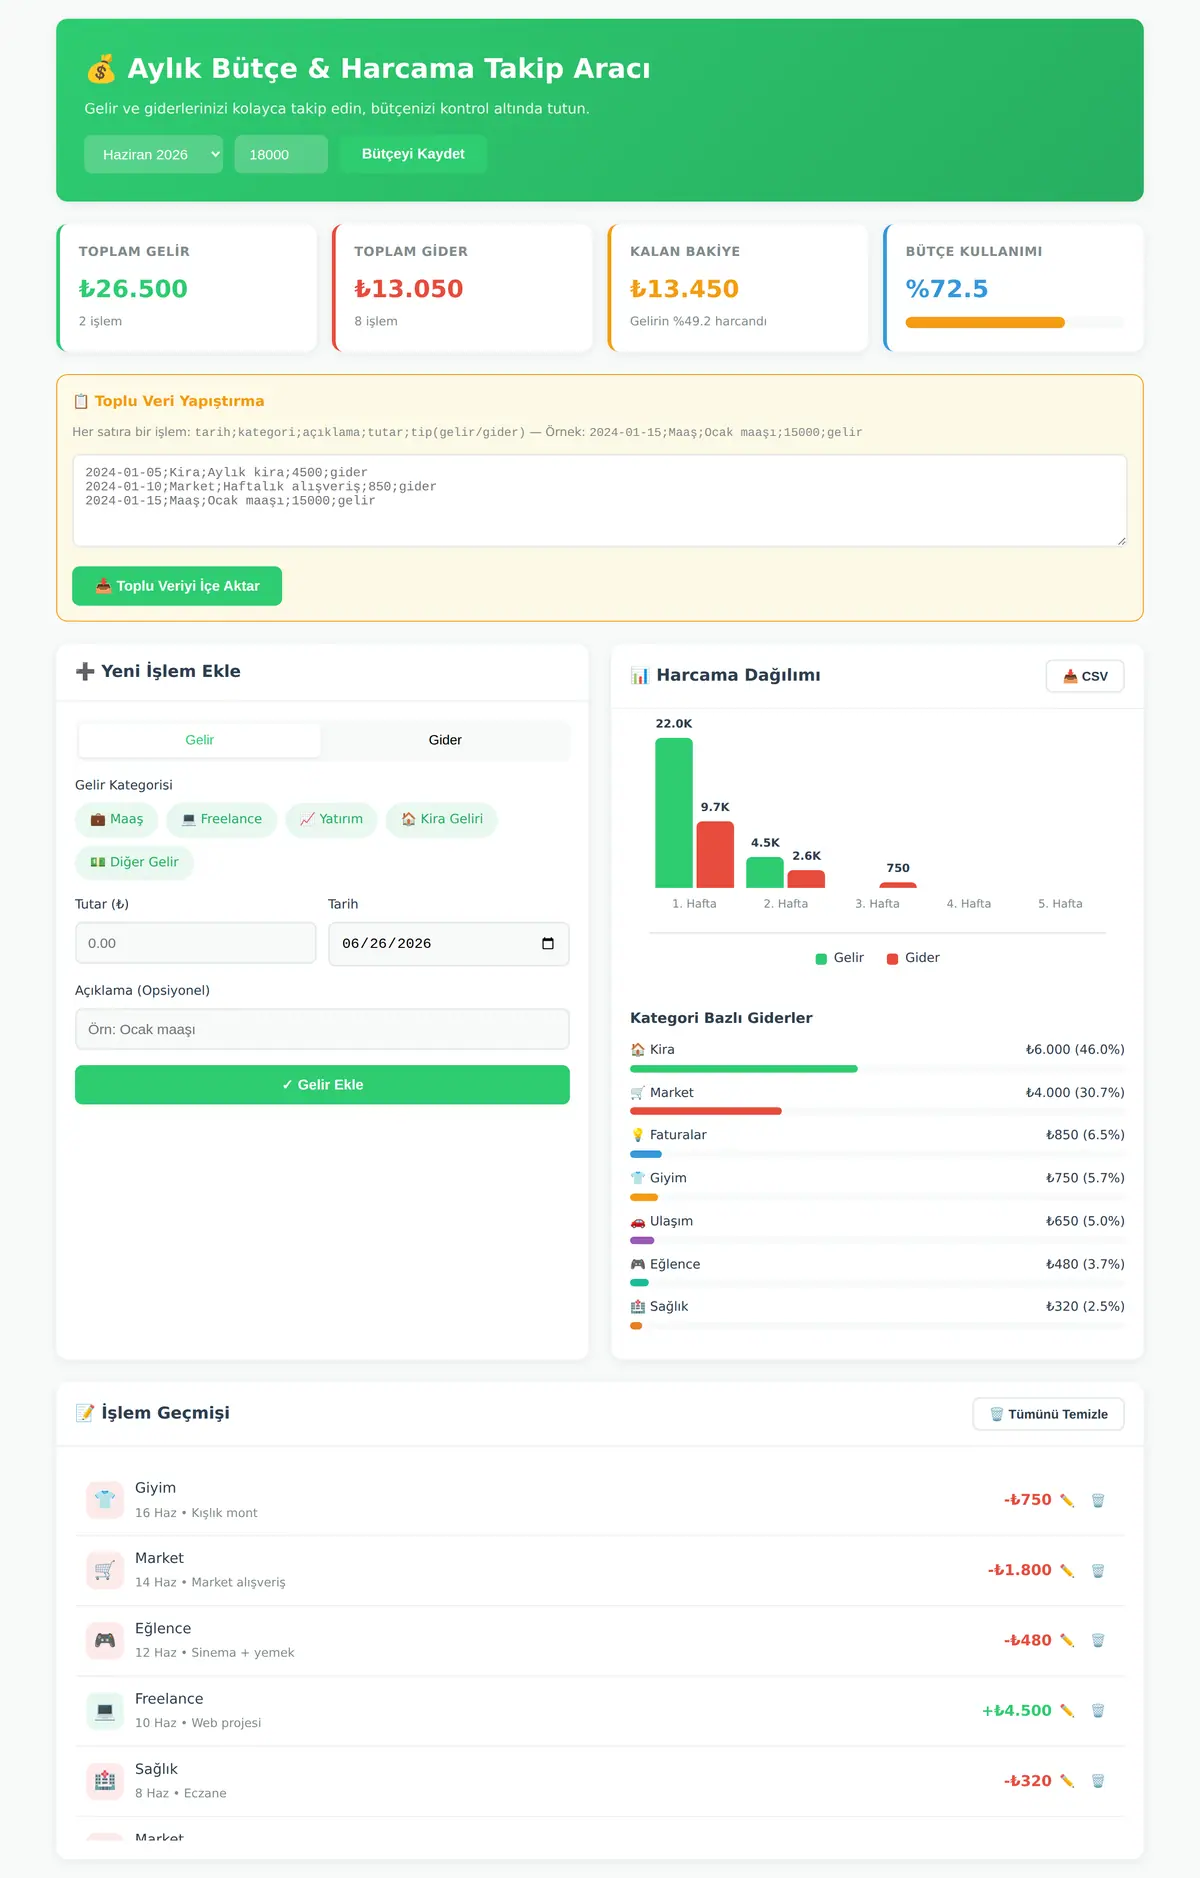Screen dimensions: 1200x1878
Task: Edit the Market 1.800 transaction
Action: point(1067,1570)
